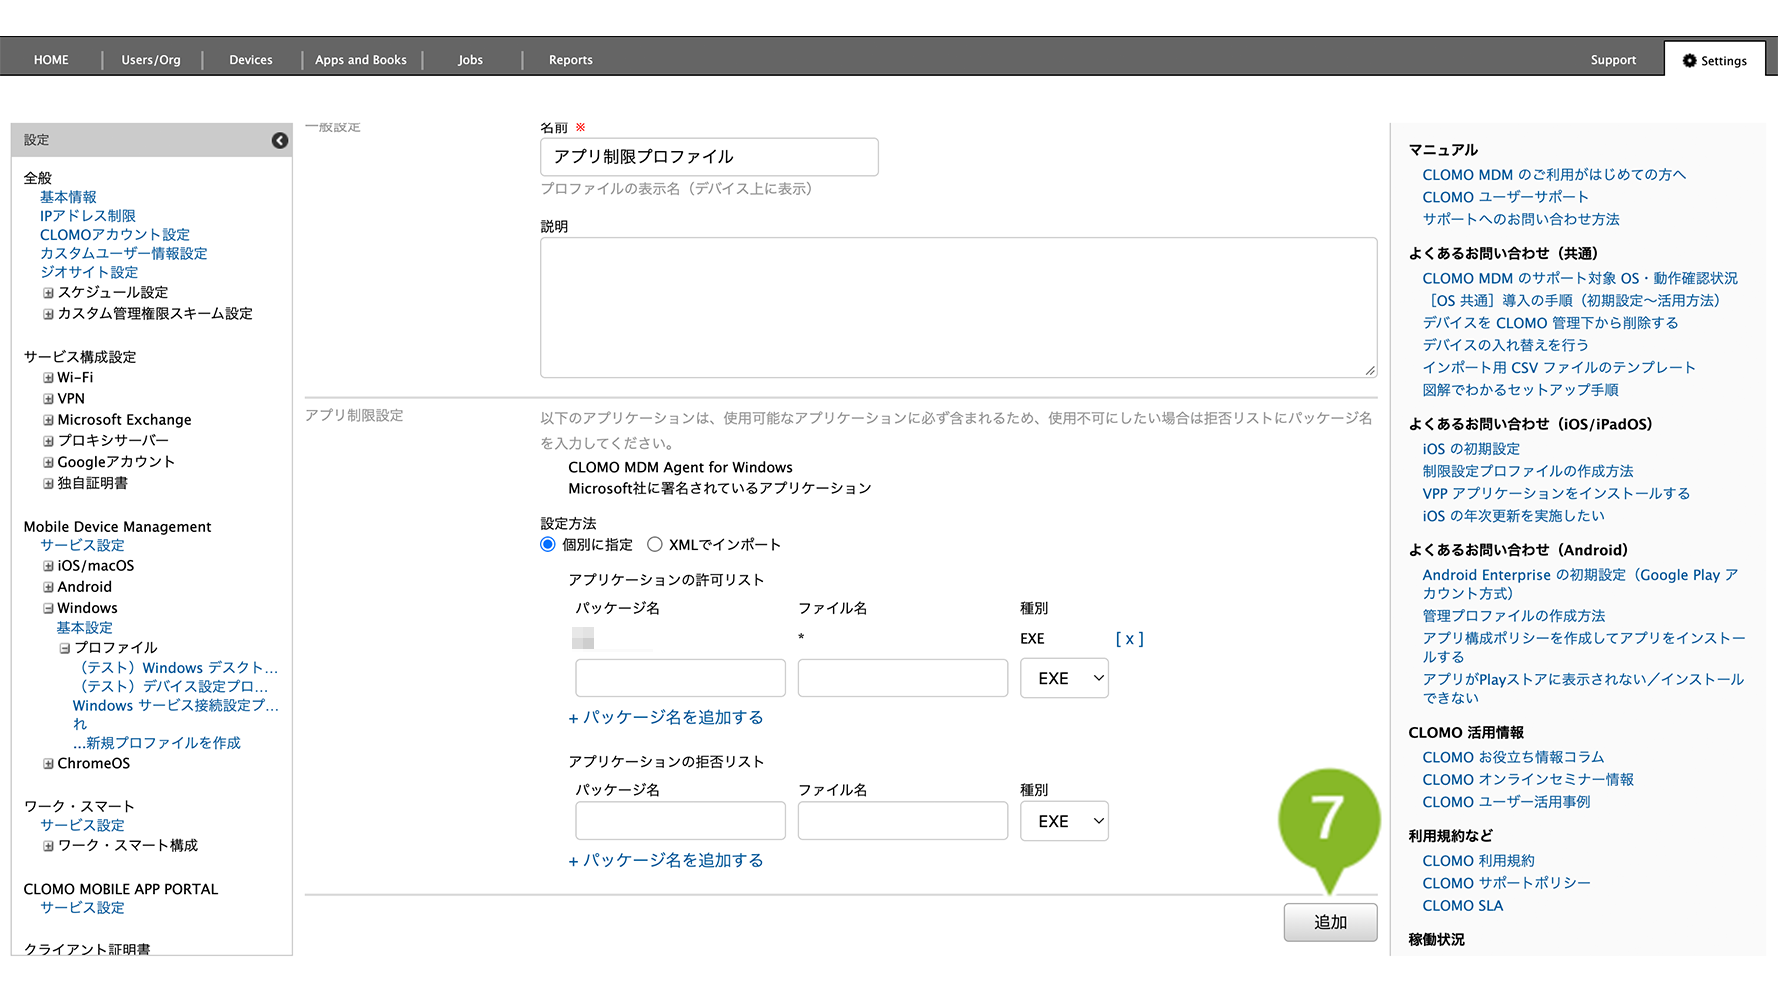Screen dimensions: 1778x1000
Task: Expand the Microsoft Exchange node icon
Action: pyautogui.click(x=48, y=420)
